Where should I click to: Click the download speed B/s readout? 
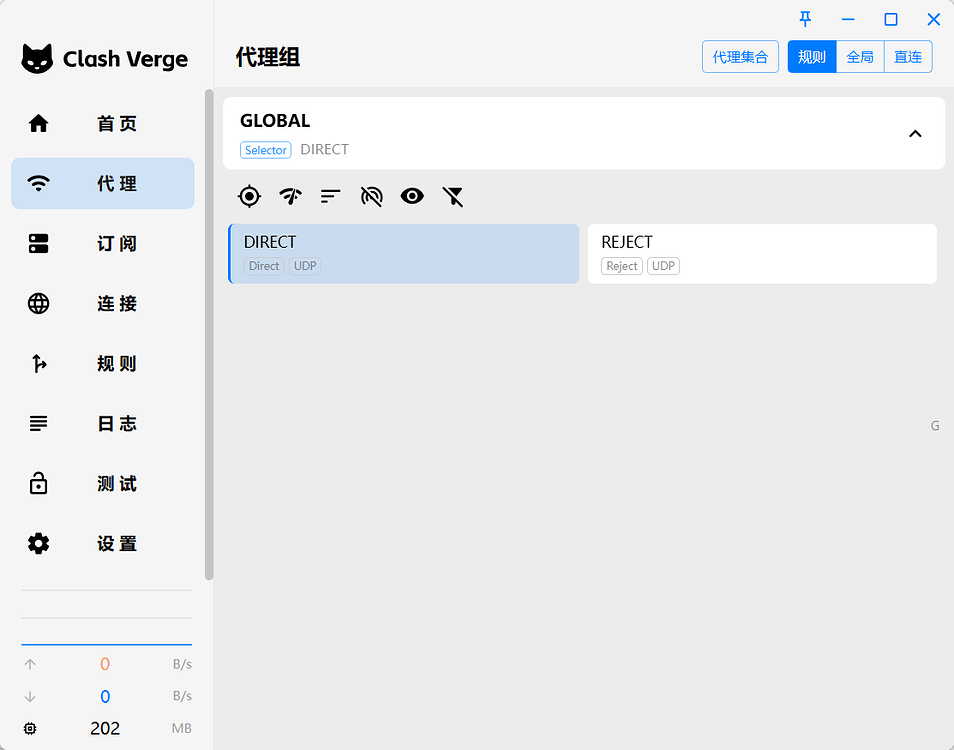[x=106, y=696]
